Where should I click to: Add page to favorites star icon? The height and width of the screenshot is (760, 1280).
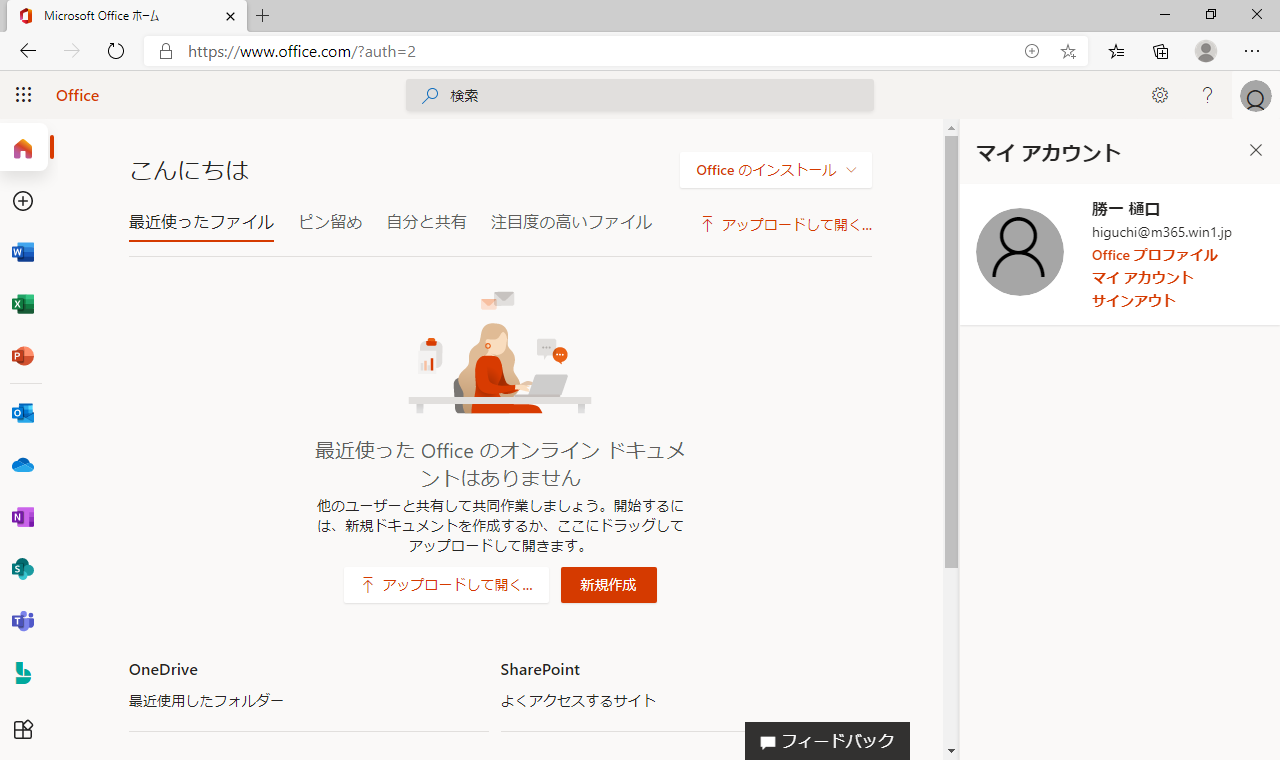tap(1068, 51)
